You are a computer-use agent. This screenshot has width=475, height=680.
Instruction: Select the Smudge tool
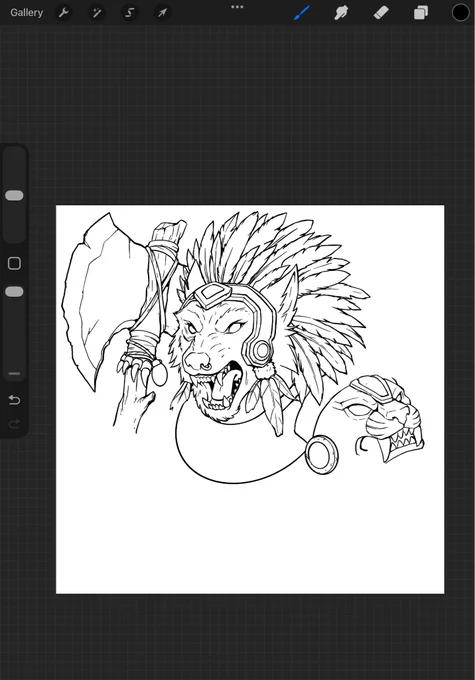pos(341,13)
